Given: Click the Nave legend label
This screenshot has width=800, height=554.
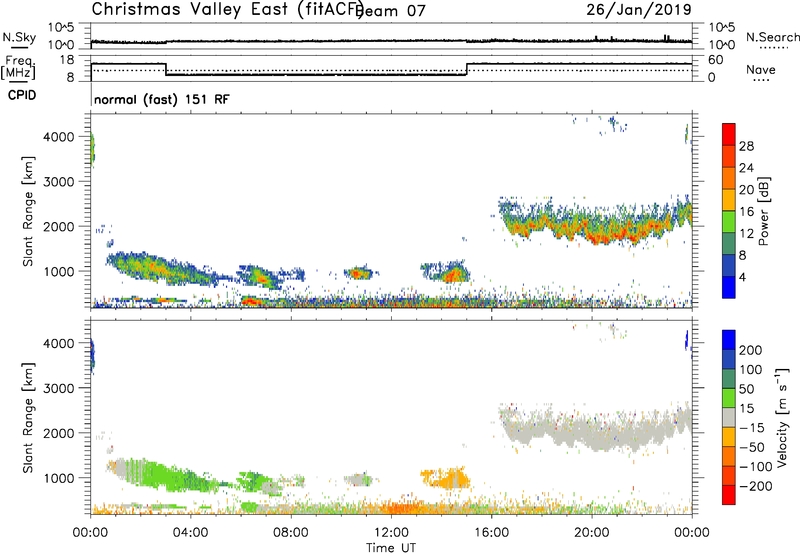Looking at the screenshot, I should coord(761,70).
